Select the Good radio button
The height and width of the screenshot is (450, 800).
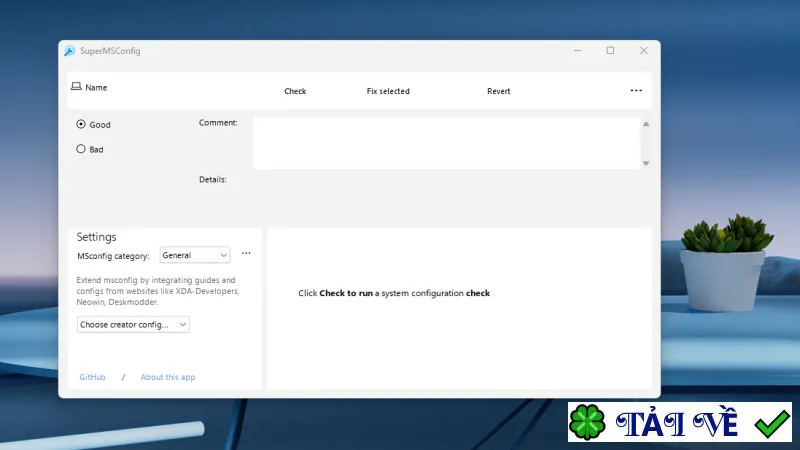pos(81,124)
